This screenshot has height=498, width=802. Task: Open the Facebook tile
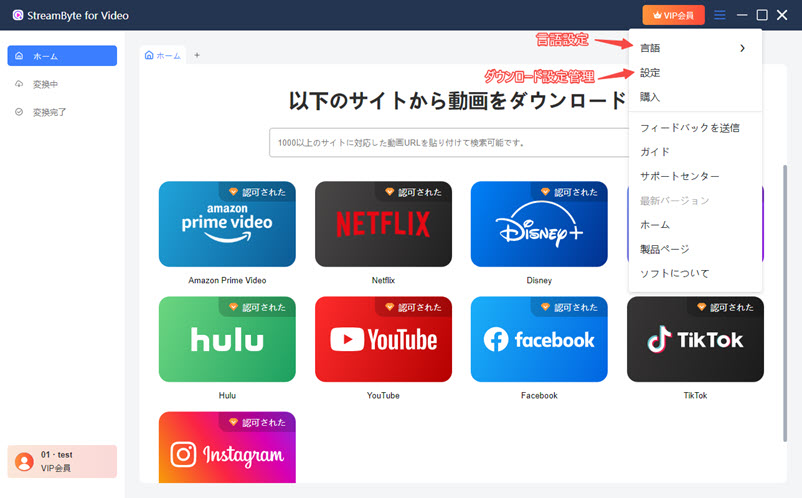tap(539, 339)
